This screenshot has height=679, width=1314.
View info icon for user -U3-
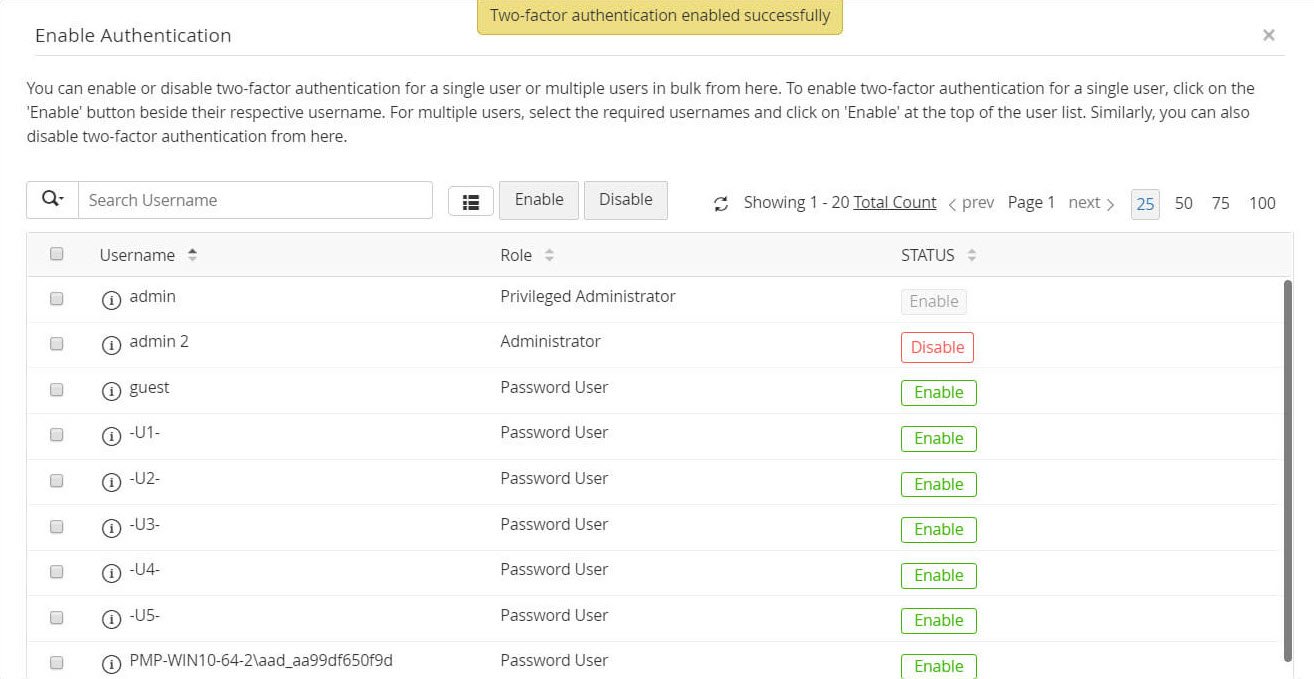112,527
